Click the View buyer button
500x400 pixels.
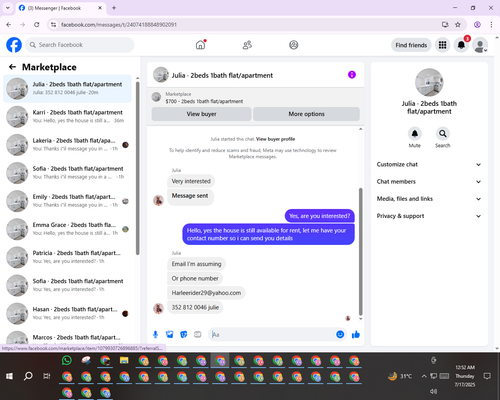(x=201, y=114)
